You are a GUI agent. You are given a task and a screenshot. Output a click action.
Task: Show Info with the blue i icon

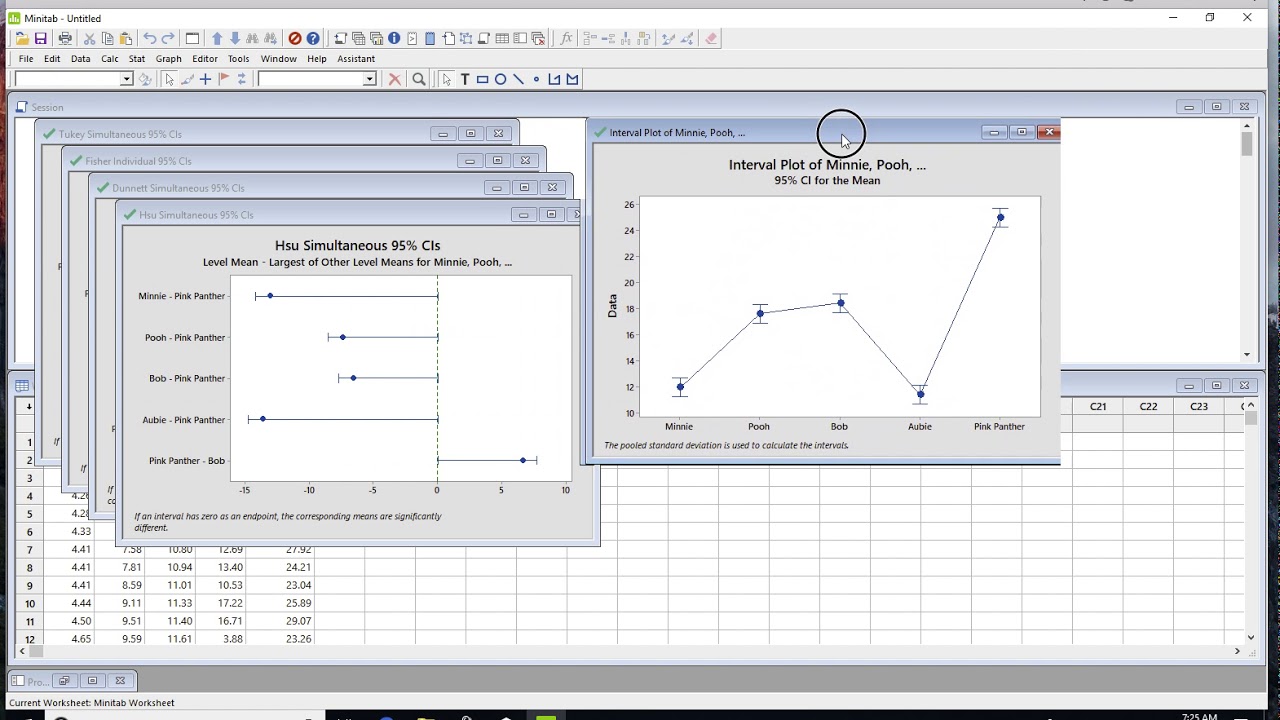[394, 39]
